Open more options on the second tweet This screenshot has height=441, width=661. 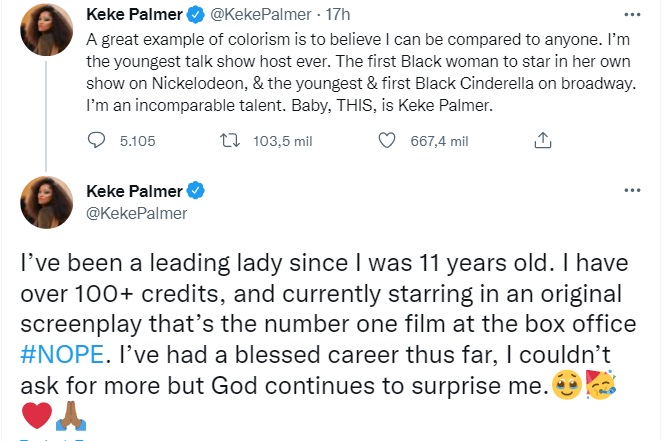coord(631,190)
